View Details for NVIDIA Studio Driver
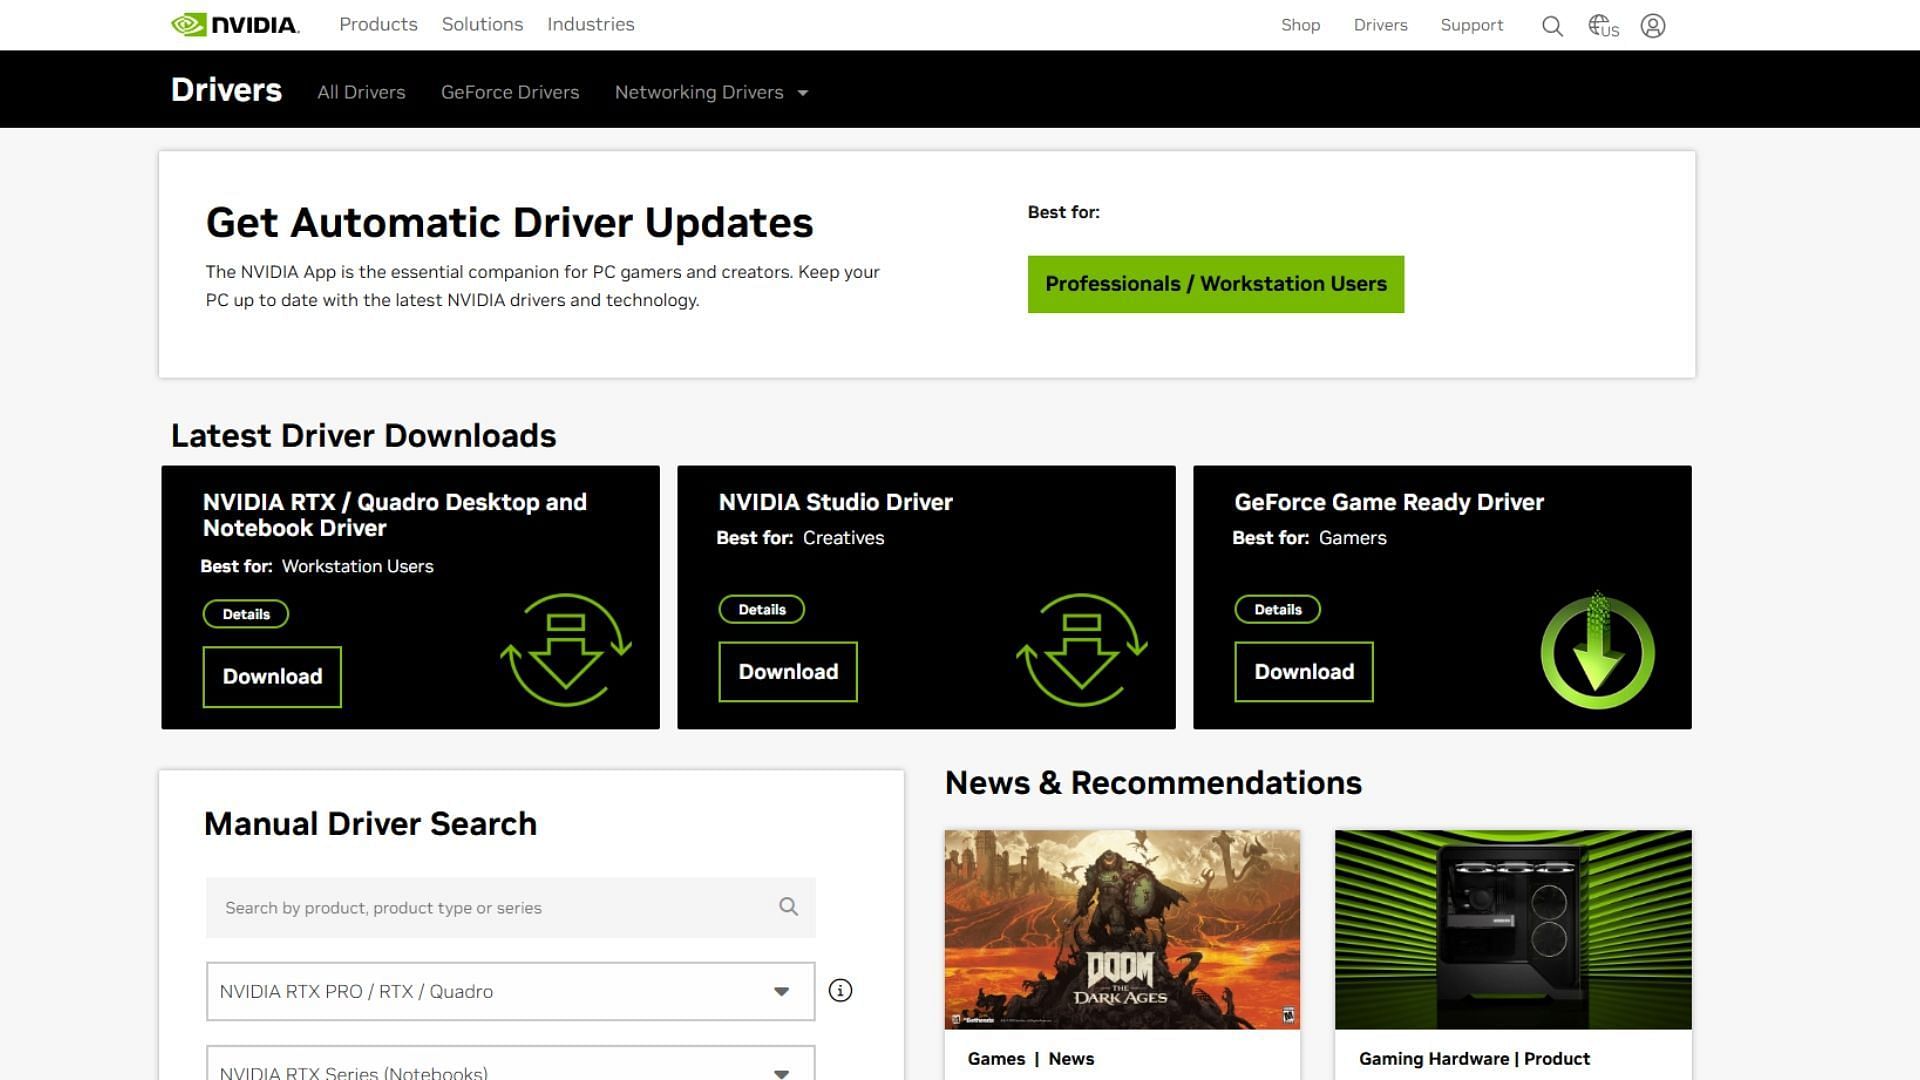Viewport: 1920px width, 1080px height. coord(762,609)
